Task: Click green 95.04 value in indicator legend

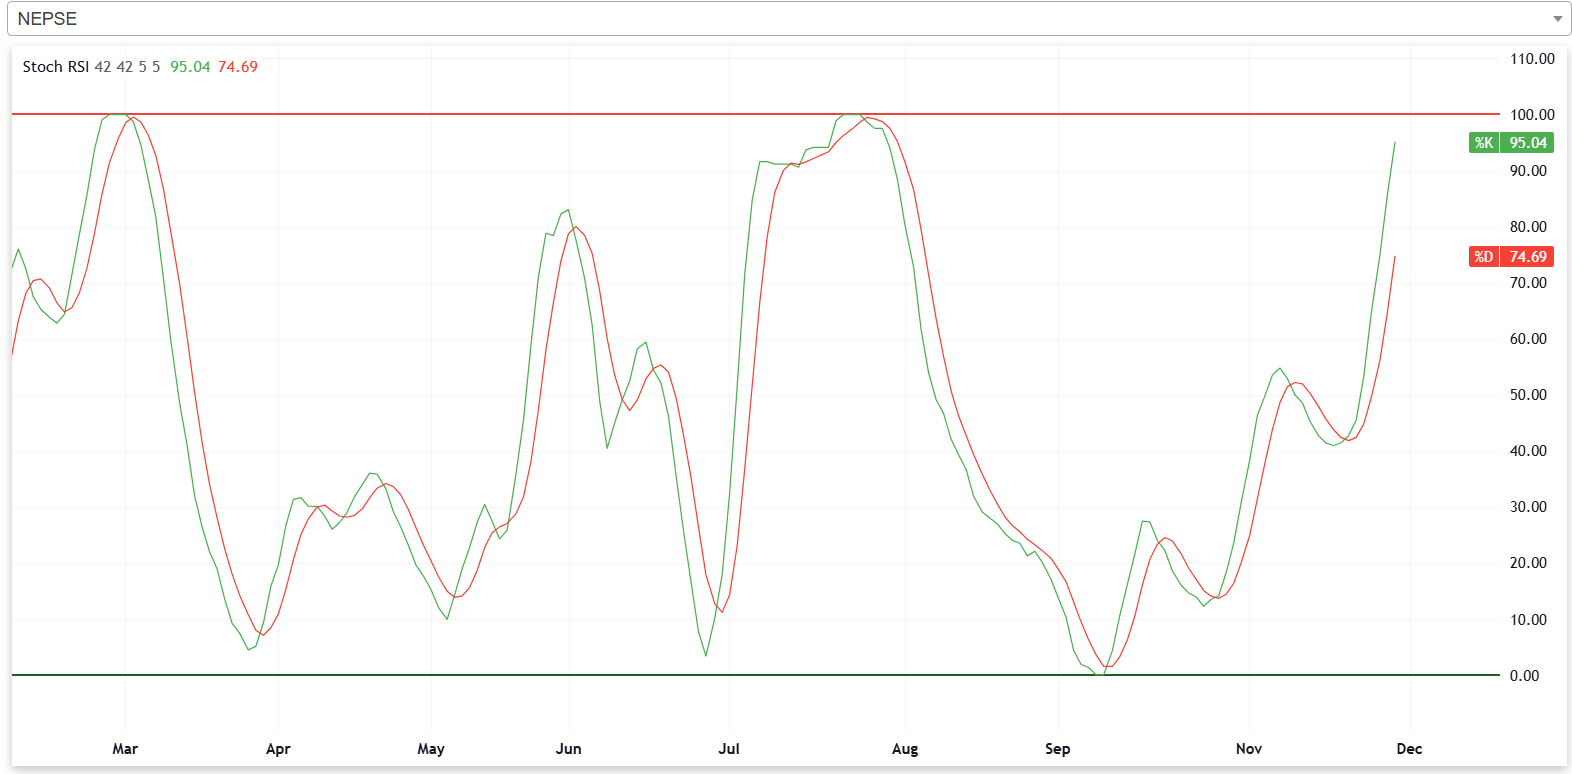Action: [x=190, y=67]
